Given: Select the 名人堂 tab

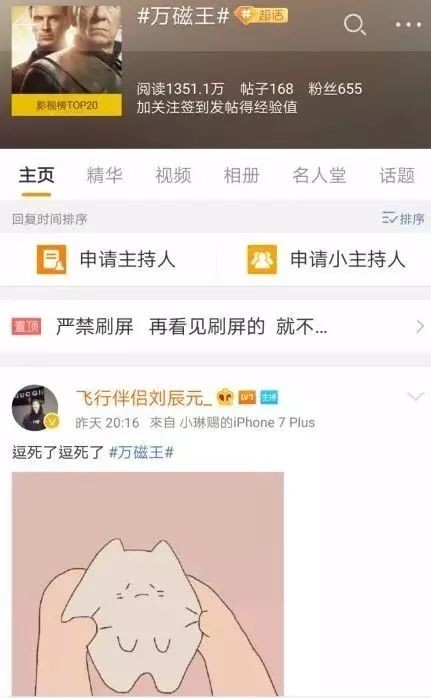Looking at the screenshot, I should coord(319,175).
